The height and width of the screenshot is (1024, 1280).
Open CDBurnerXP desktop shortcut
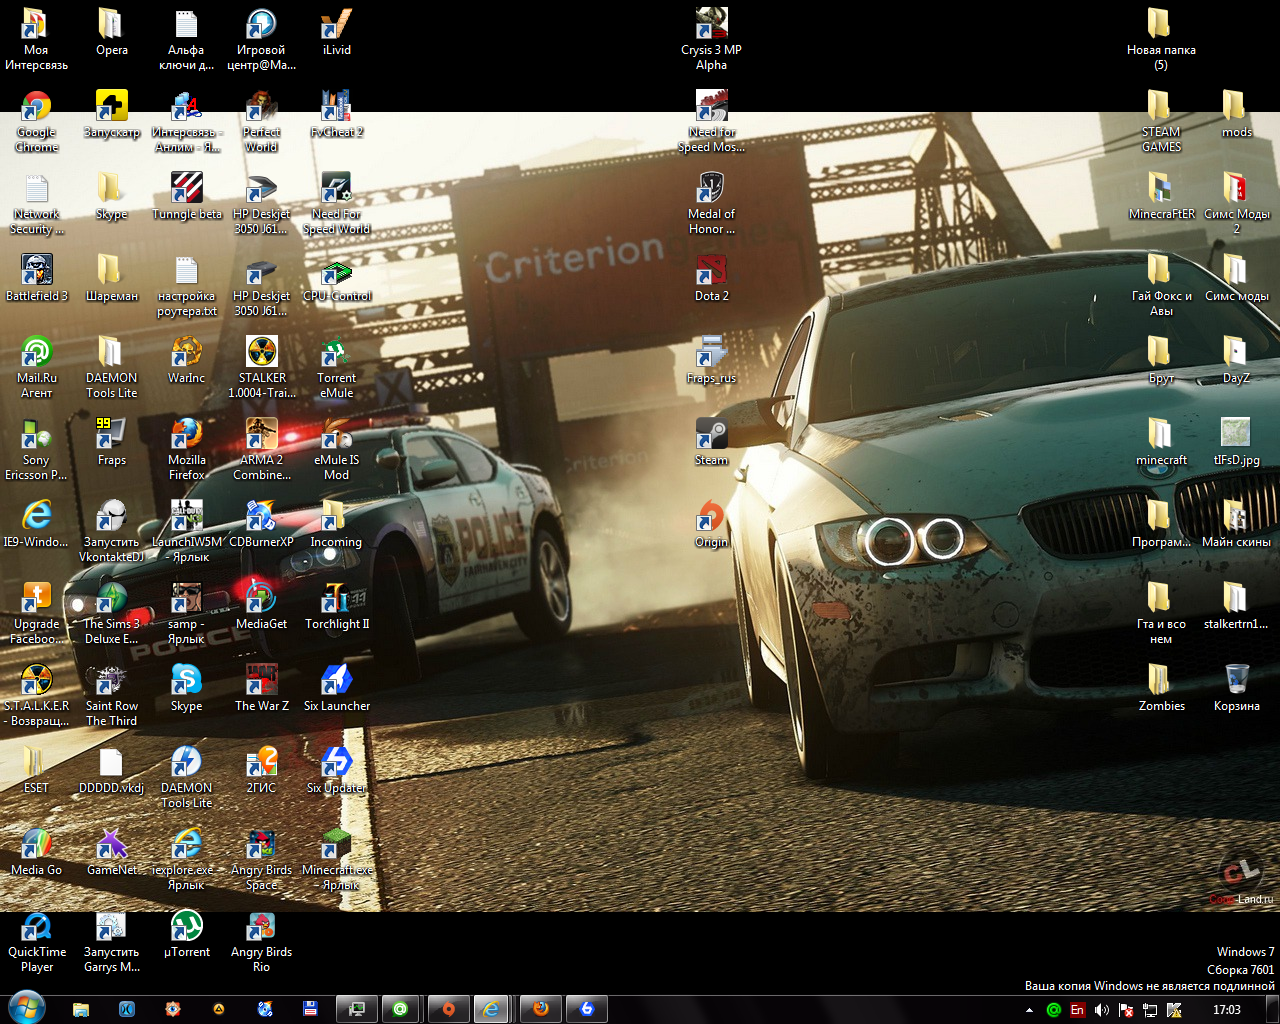click(x=262, y=516)
